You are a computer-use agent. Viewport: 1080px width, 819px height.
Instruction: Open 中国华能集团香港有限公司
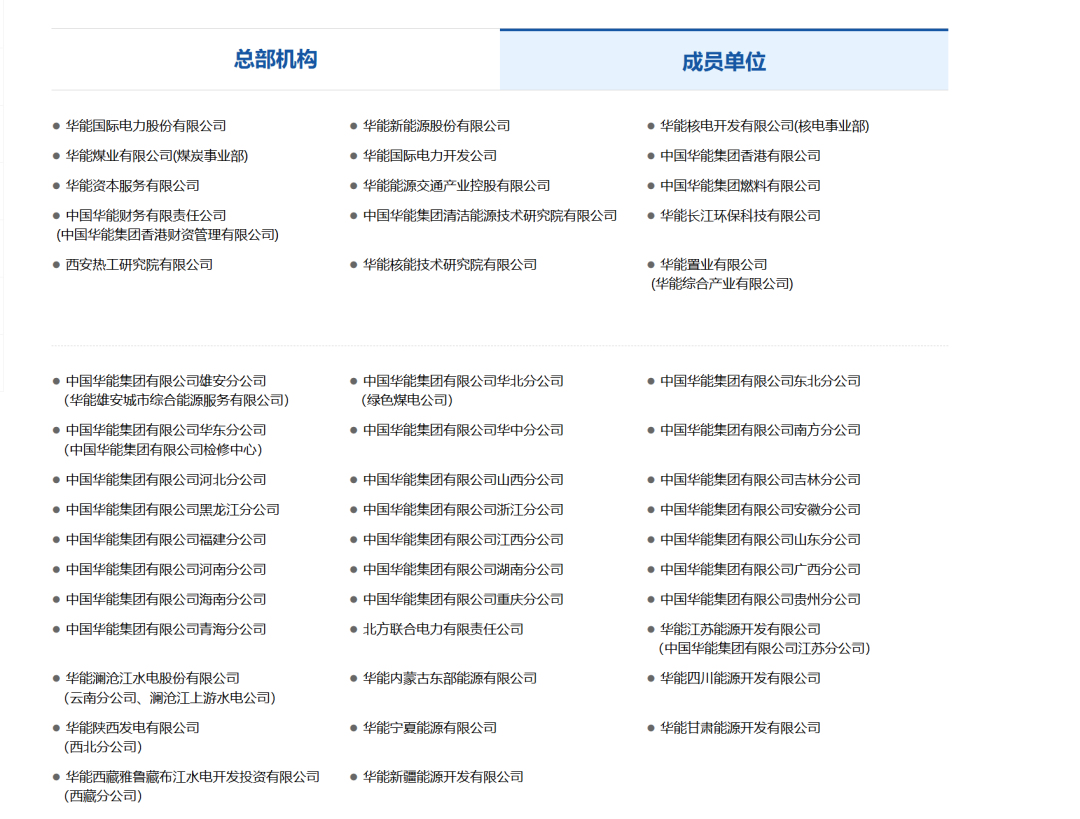[740, 156]
